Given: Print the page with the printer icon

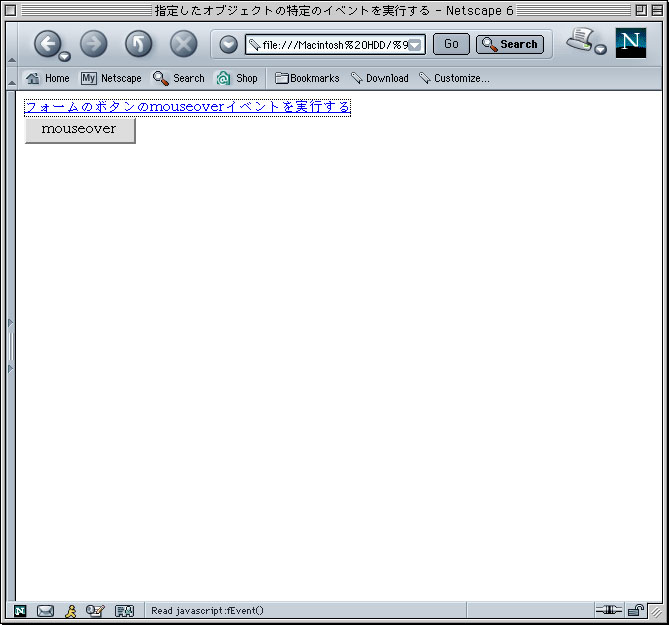Looking at the screenshot, I should (580, 40).
